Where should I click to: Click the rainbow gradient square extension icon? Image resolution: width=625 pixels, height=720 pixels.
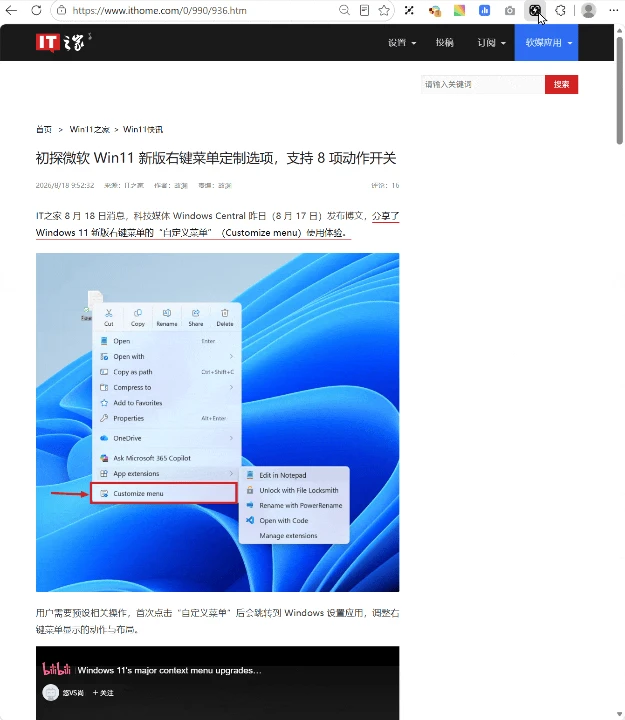[x=459, y=10]
